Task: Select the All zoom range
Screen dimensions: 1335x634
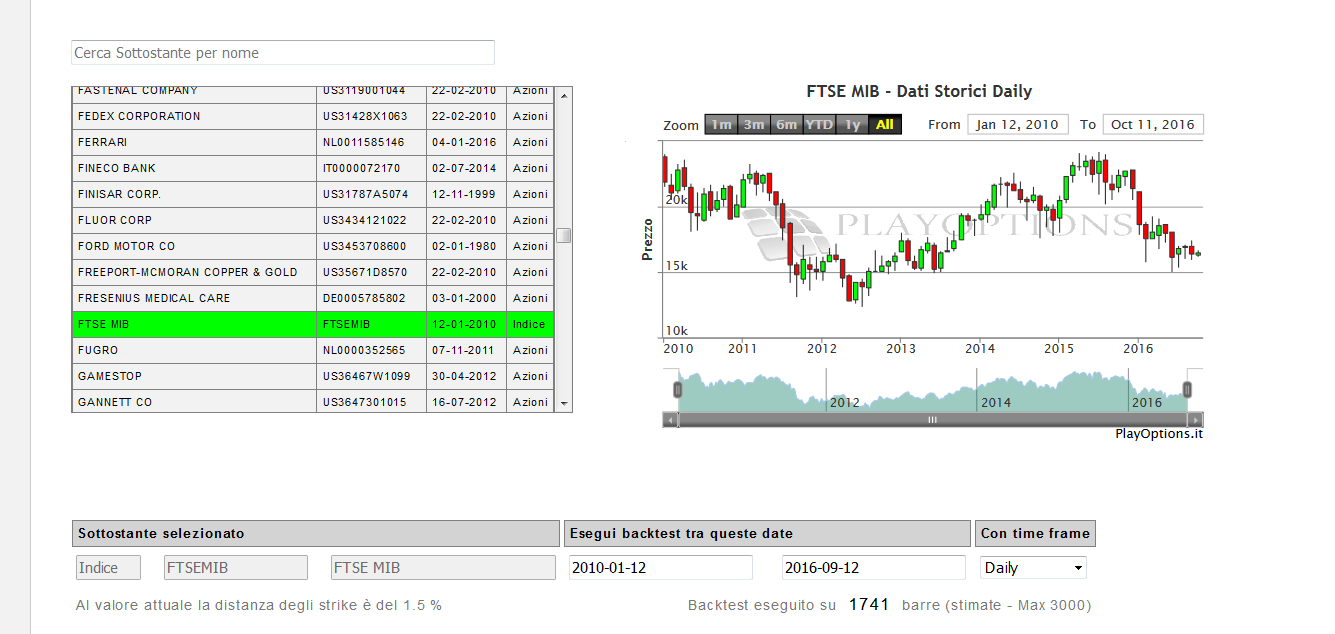Action: (x=884, y=125)
